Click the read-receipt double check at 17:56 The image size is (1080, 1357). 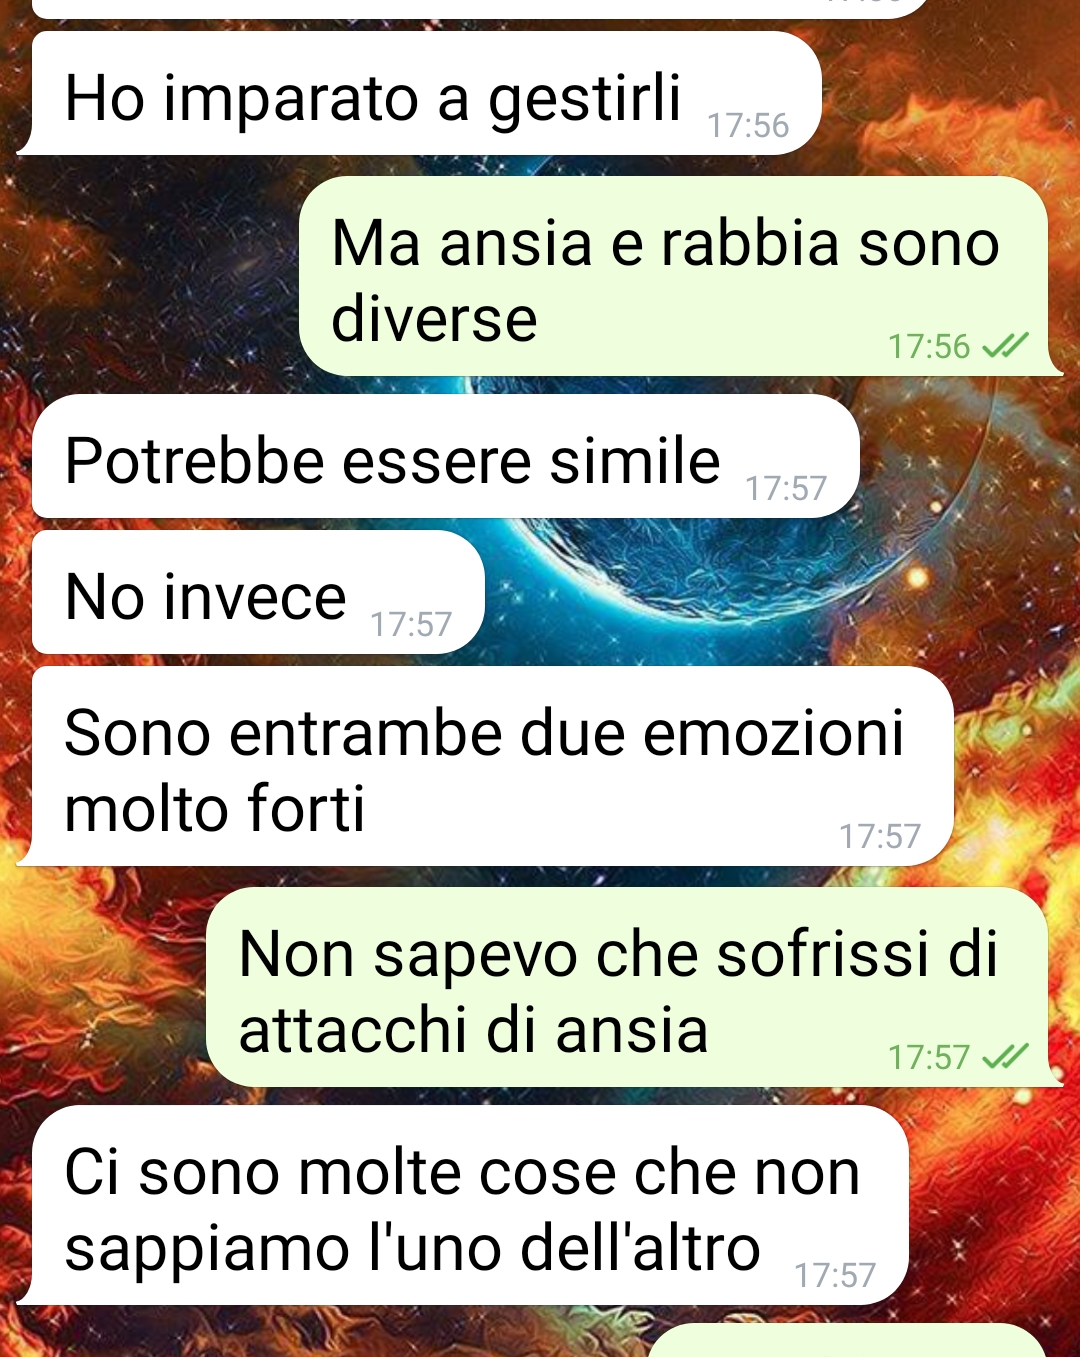point(1004,346)
